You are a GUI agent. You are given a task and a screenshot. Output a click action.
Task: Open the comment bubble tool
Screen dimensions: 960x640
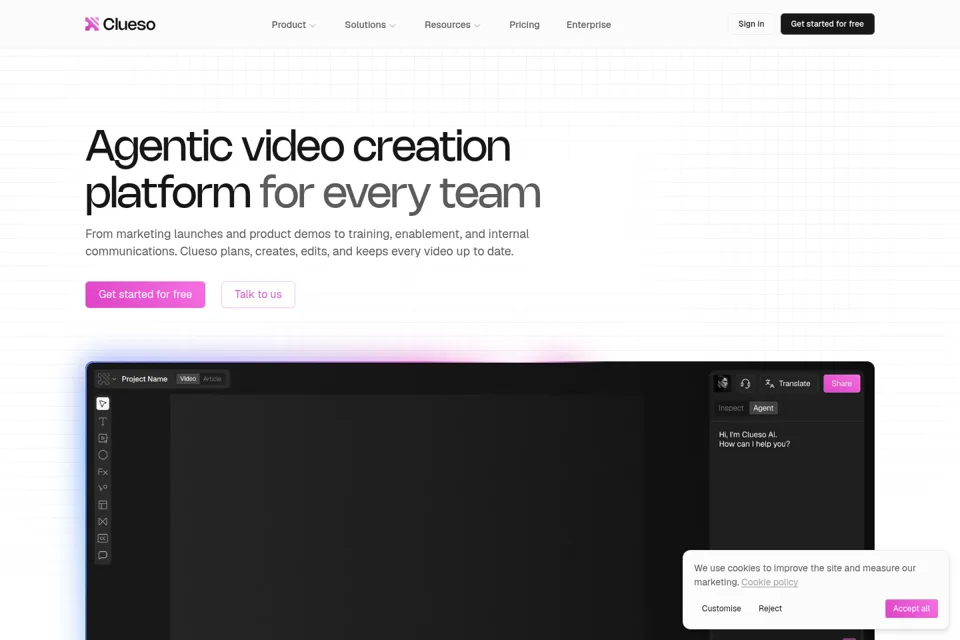click(103, 555)
